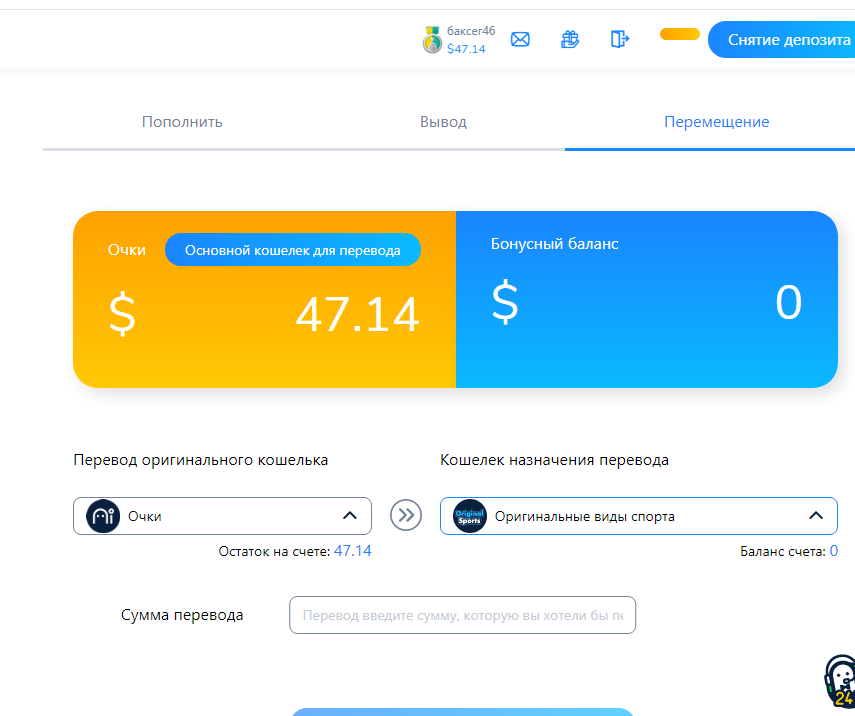
Task: Click chevron of Оригинальные виды спорта dropdown
Action: [815, 515]
